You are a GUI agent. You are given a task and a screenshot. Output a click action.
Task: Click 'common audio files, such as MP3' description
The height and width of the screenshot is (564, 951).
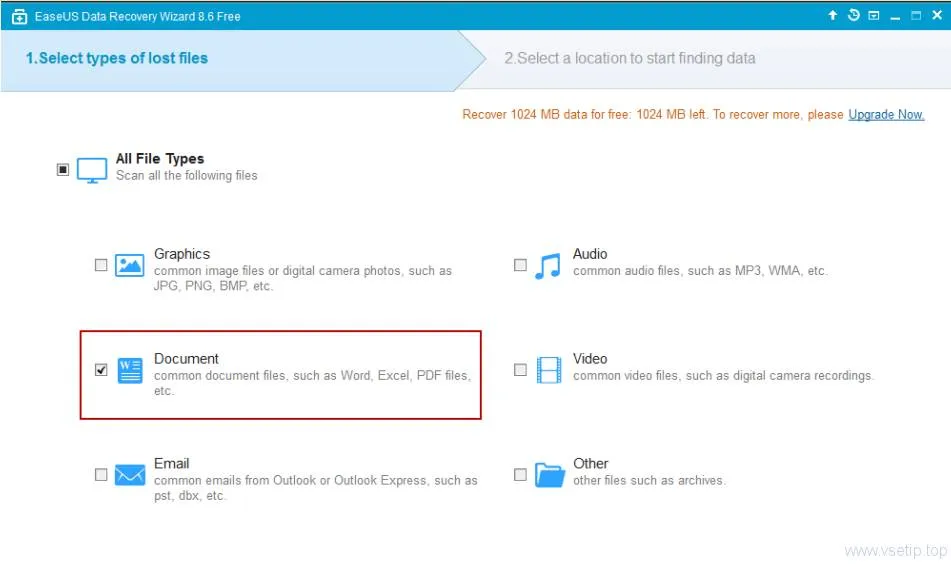click(x=700, y=271)
